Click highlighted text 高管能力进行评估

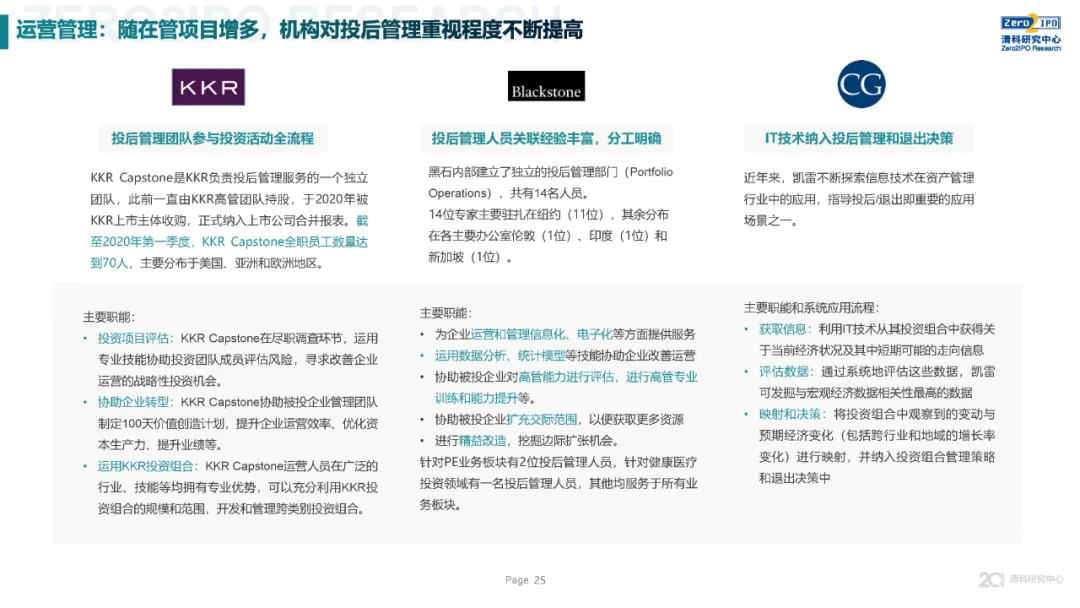tap(565, 377)
